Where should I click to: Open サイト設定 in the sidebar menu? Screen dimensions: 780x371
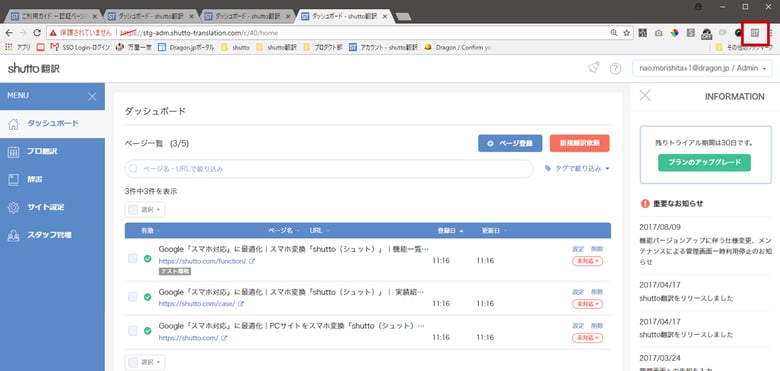point(52,207)
